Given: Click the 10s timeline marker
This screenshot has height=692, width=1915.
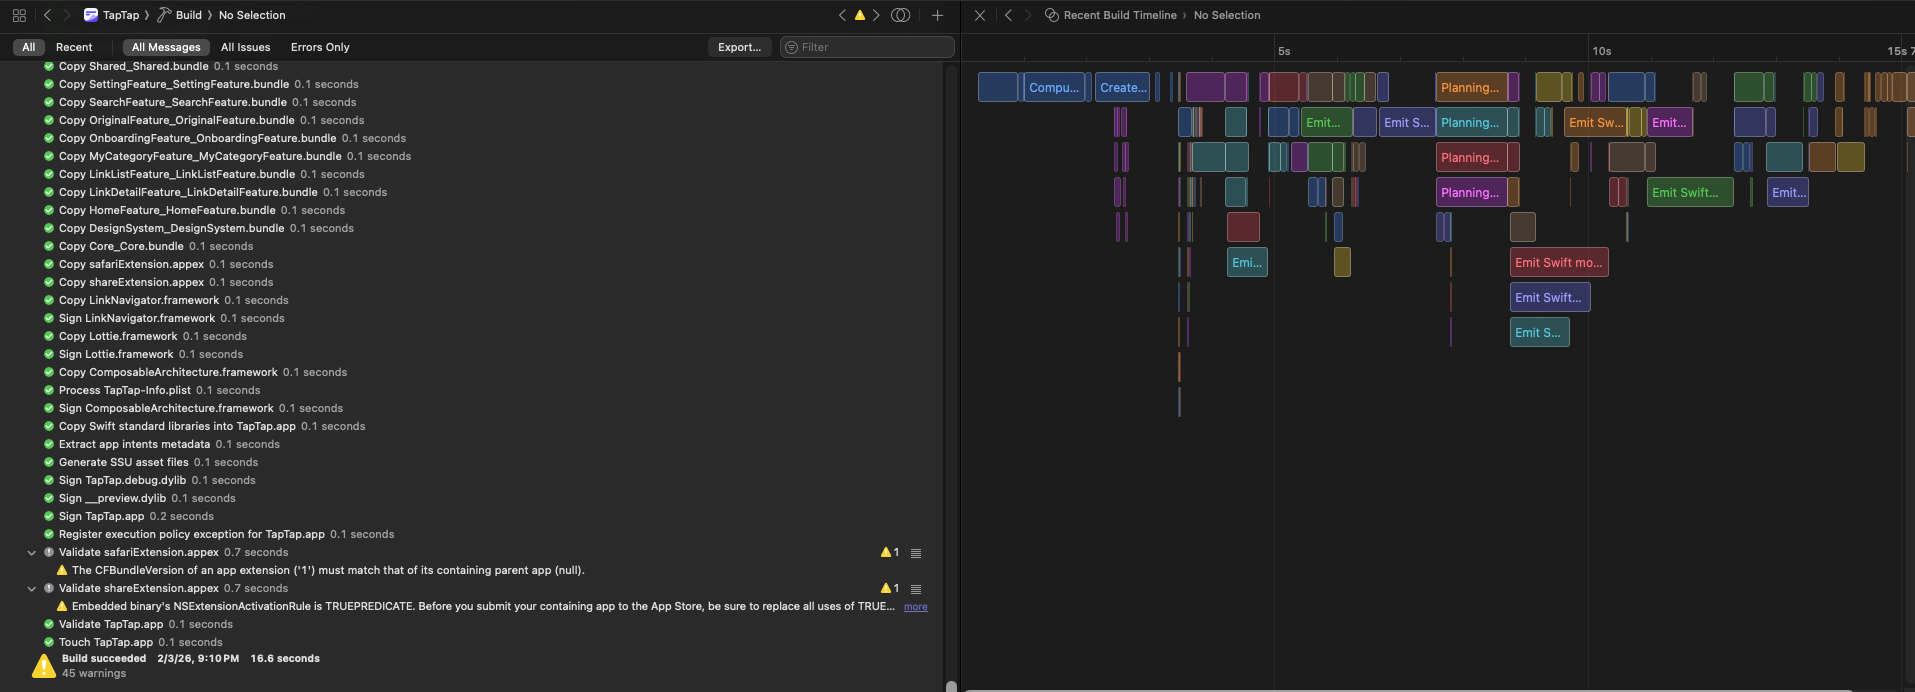Looking at the screenshot, I should (x=1602, y=51).
